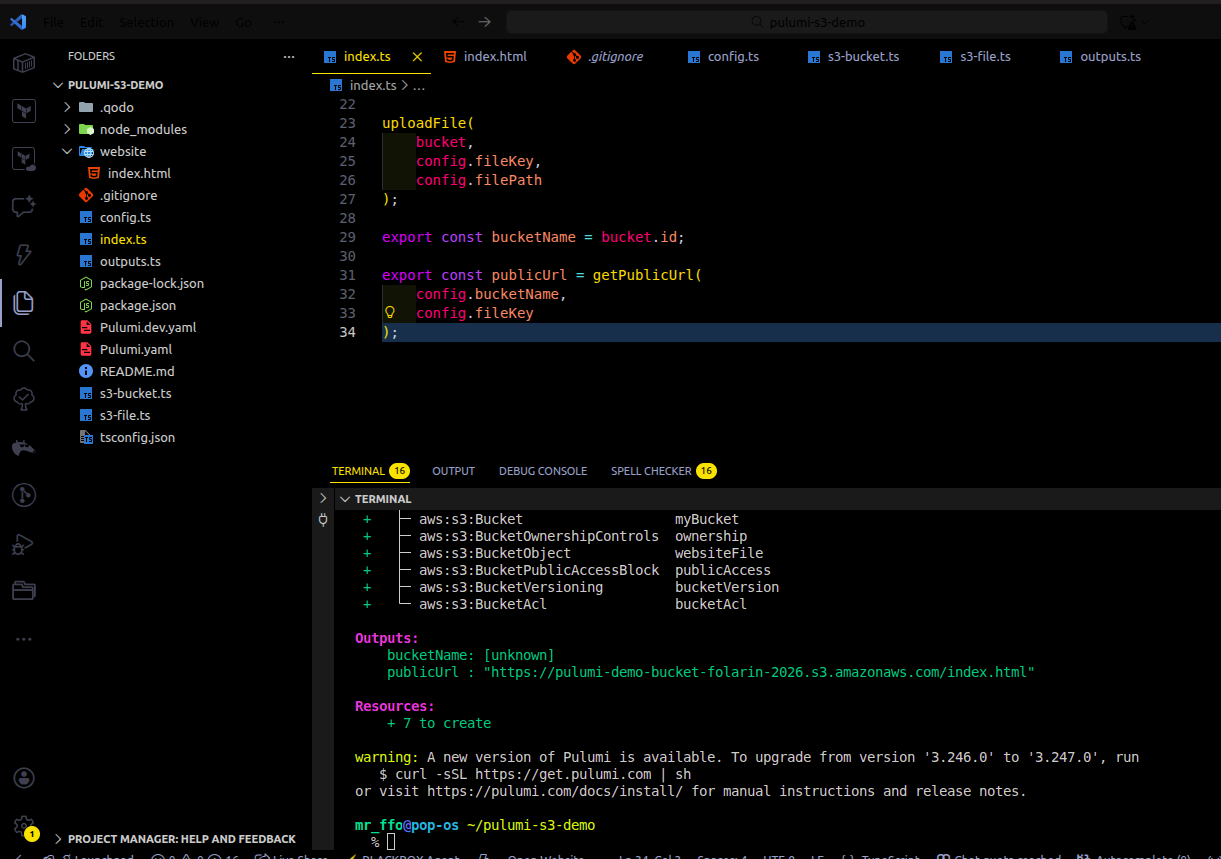Select the TERMINAL panel tab

point(371,471)
